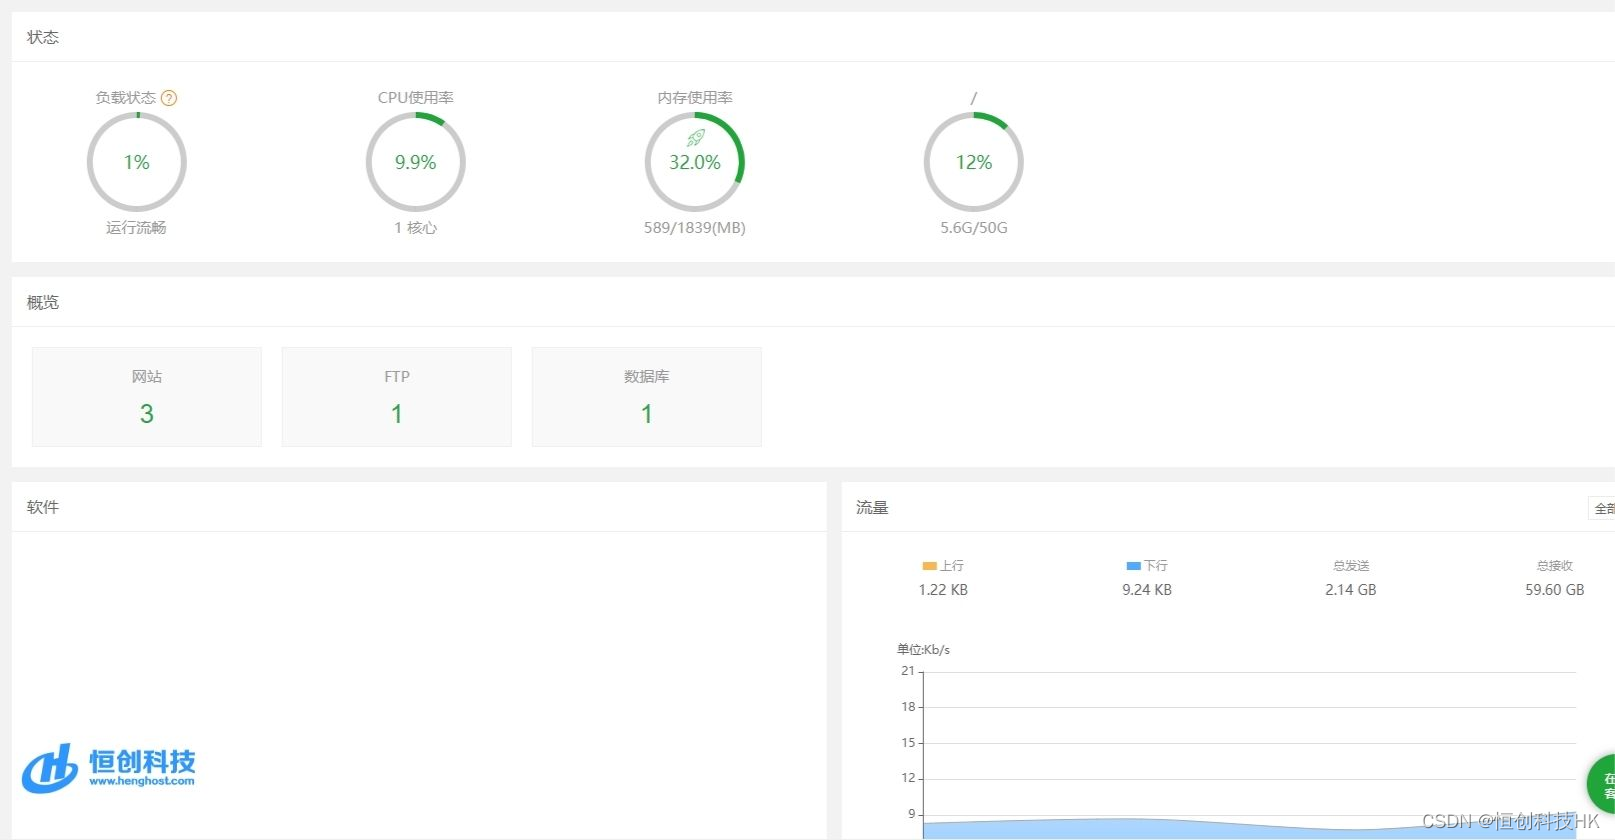Click the 软件 panel header
1615x840 pixels.
point(43,508)
